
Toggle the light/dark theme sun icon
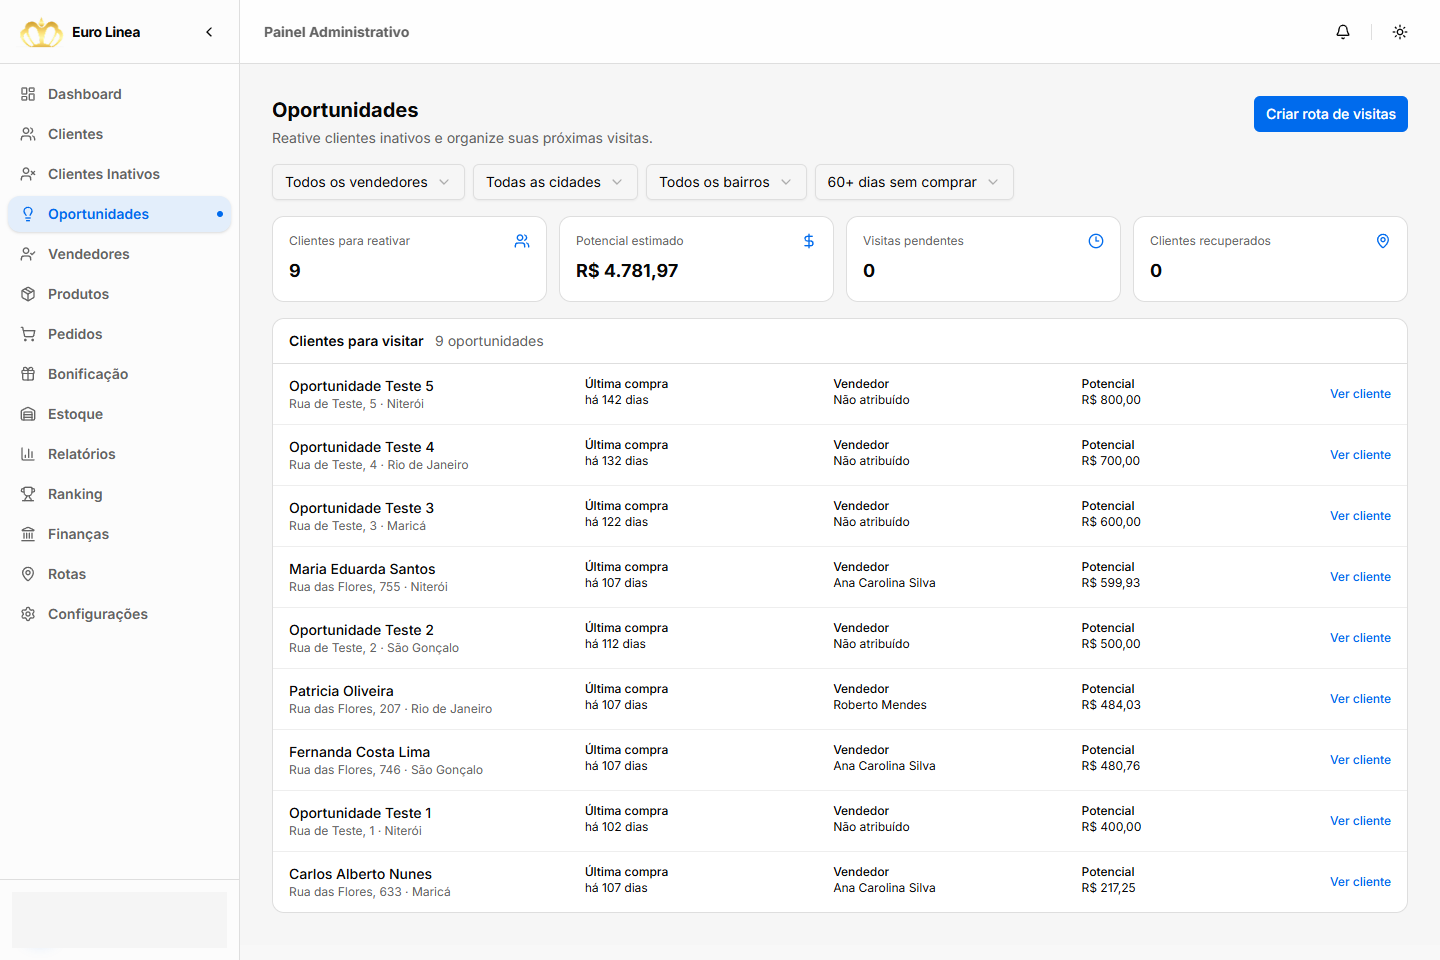(x=1400, y=32)
